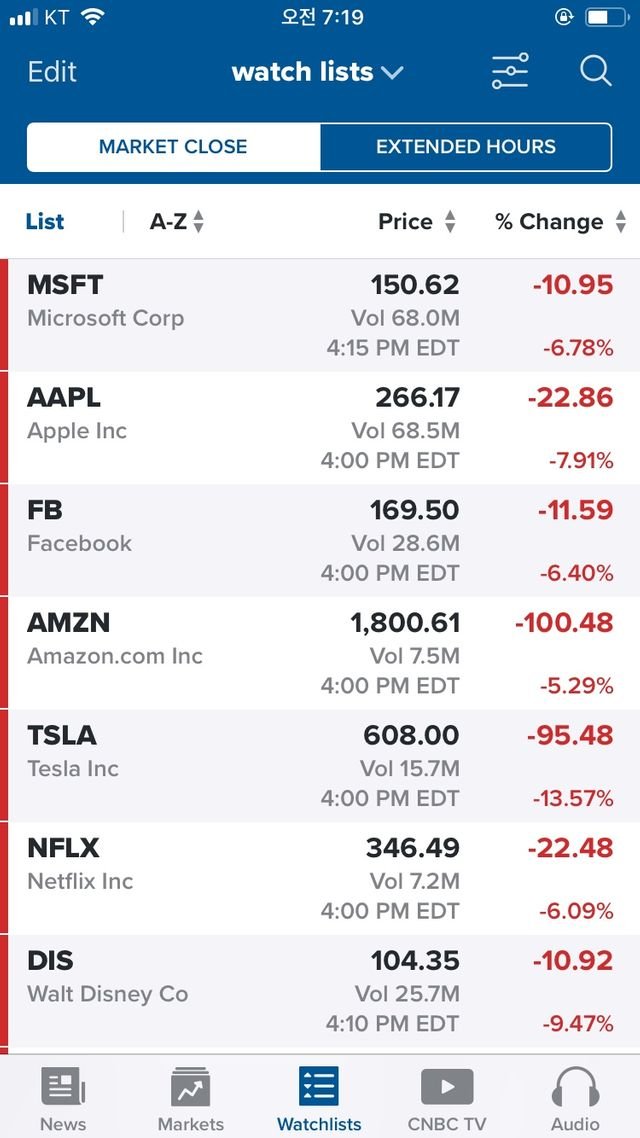The image size is (640, 1138).
Task: Expand the watch lists dropdown
Action: (317, 72)
